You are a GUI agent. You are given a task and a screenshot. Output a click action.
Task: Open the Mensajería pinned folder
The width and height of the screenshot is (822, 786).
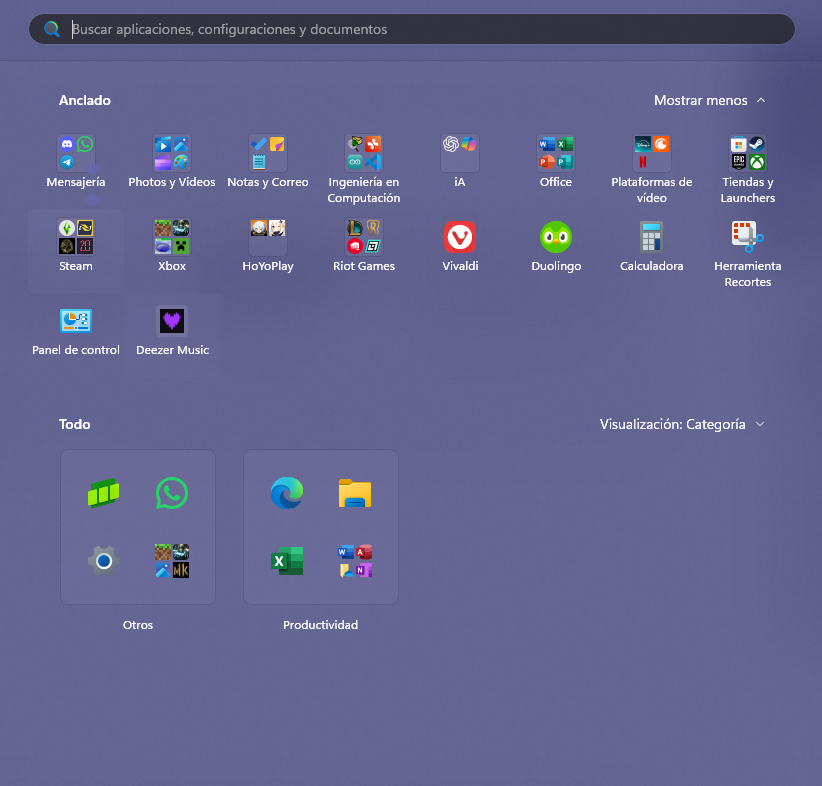76,153
